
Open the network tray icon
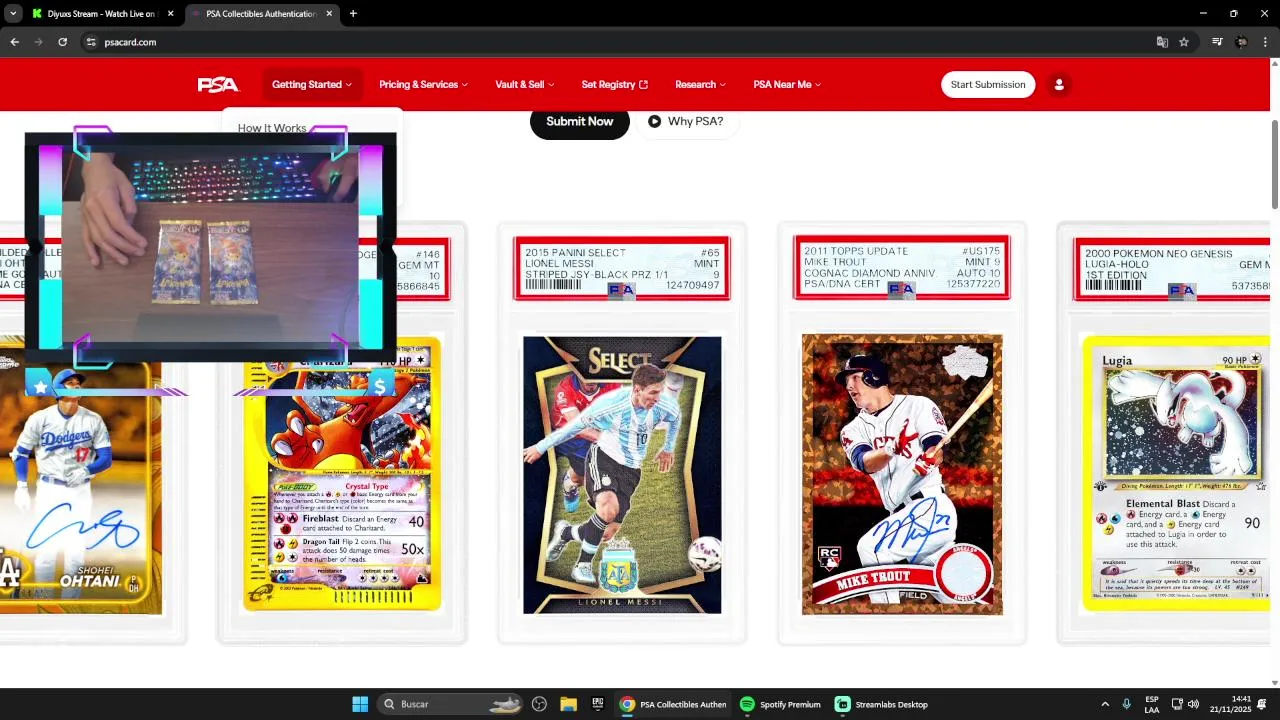click(x=1177, y=704)
